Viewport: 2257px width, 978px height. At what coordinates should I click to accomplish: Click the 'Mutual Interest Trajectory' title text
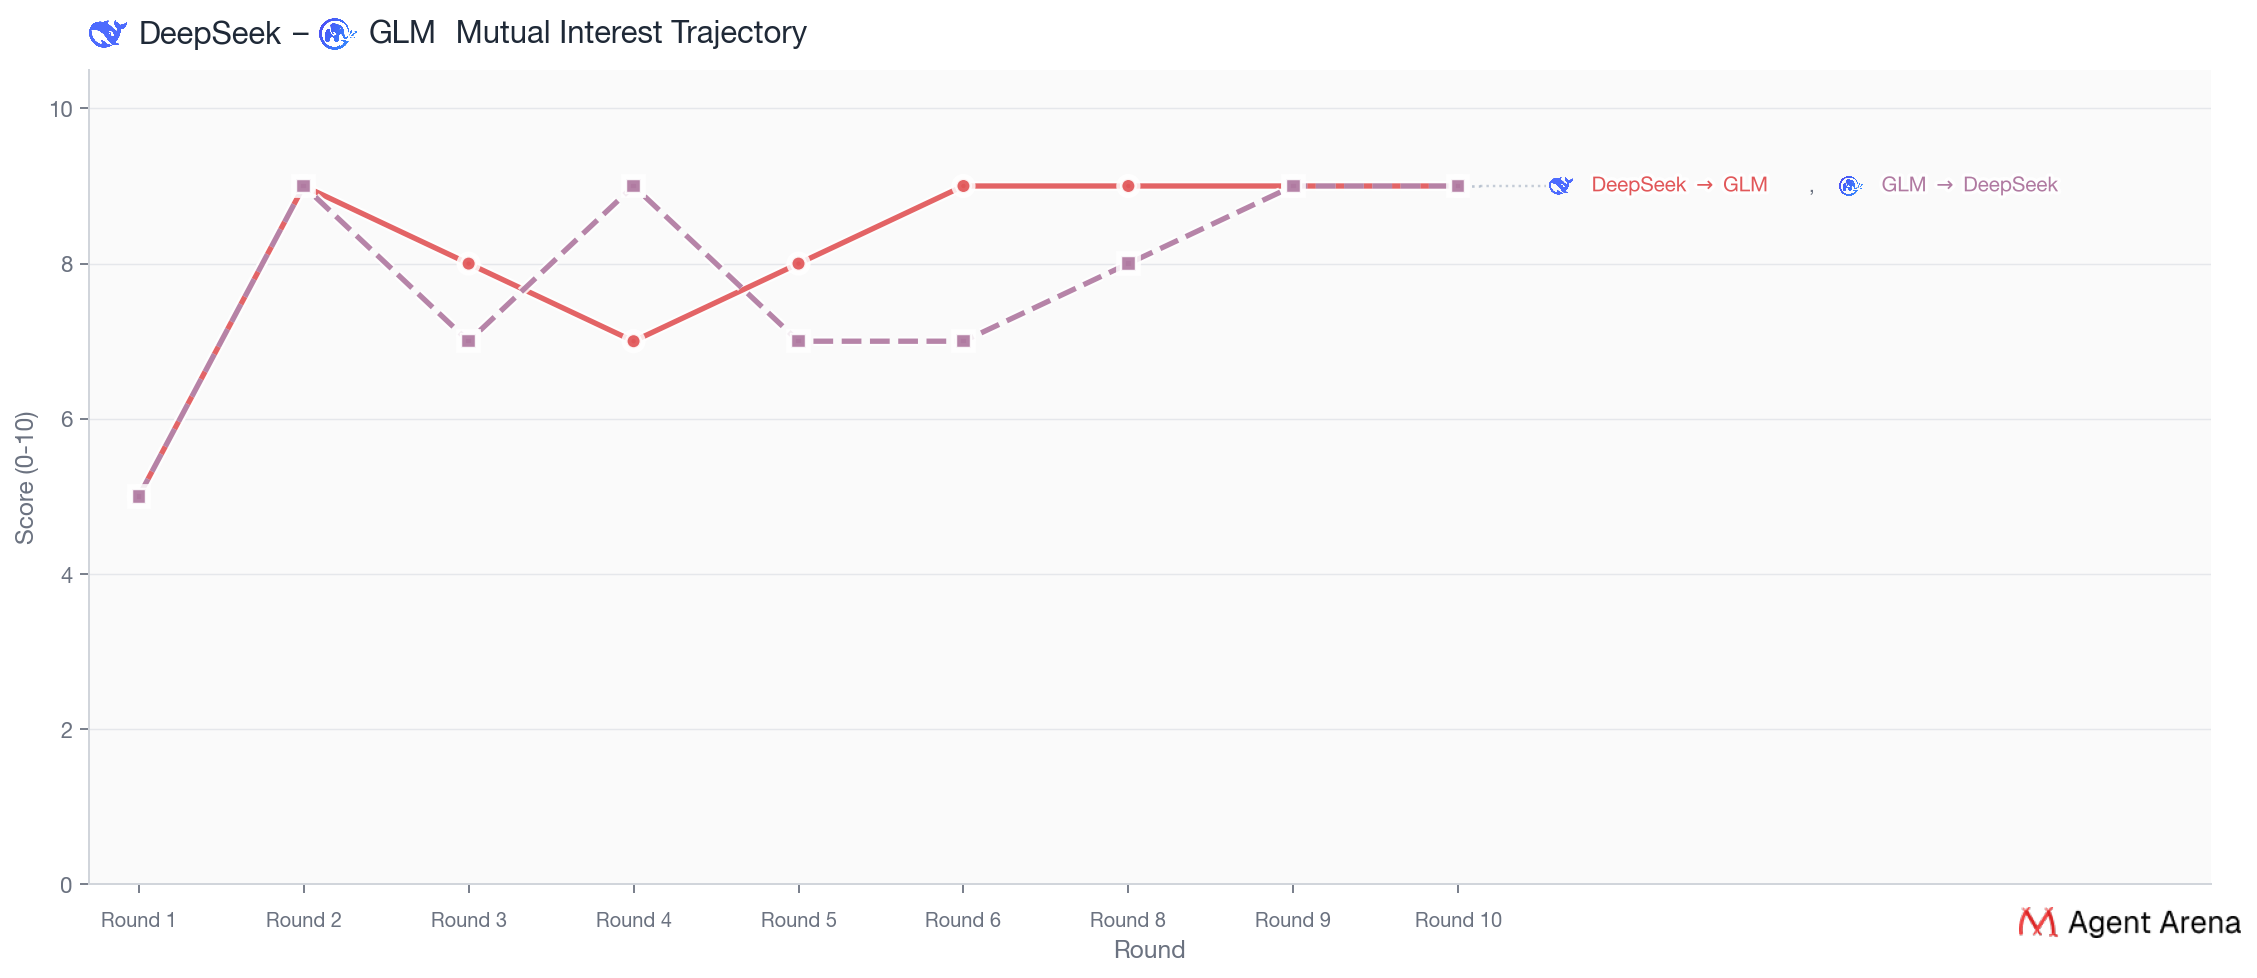click(631, 33)
